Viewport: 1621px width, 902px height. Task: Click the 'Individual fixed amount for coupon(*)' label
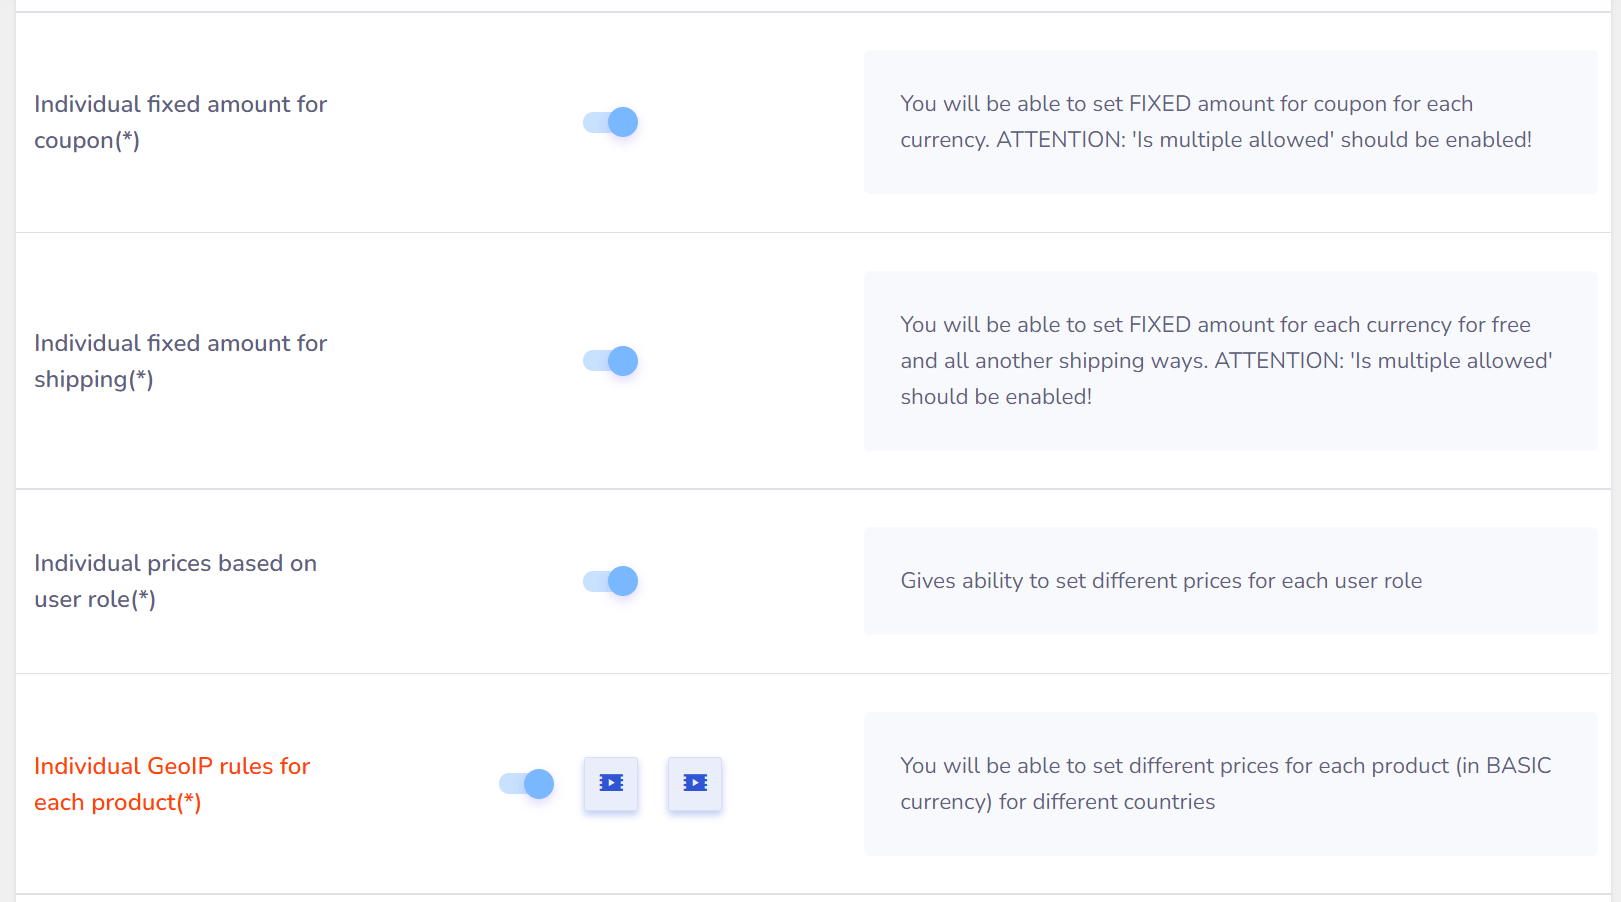180,122
